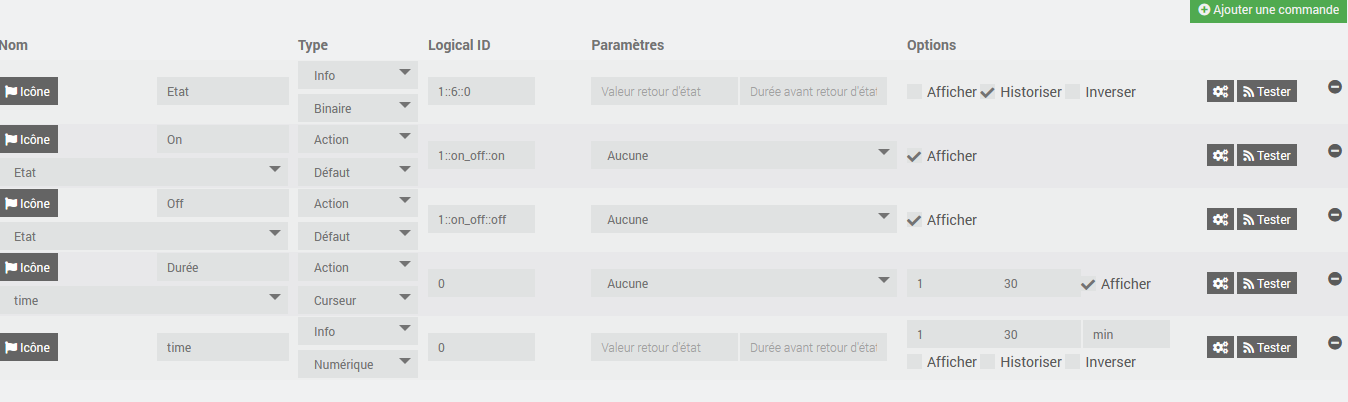Image resolution: width=1348 pixels, height=402 pixels.
Task: Open advanced settings gears for On command
Action: coord(1220,155)
